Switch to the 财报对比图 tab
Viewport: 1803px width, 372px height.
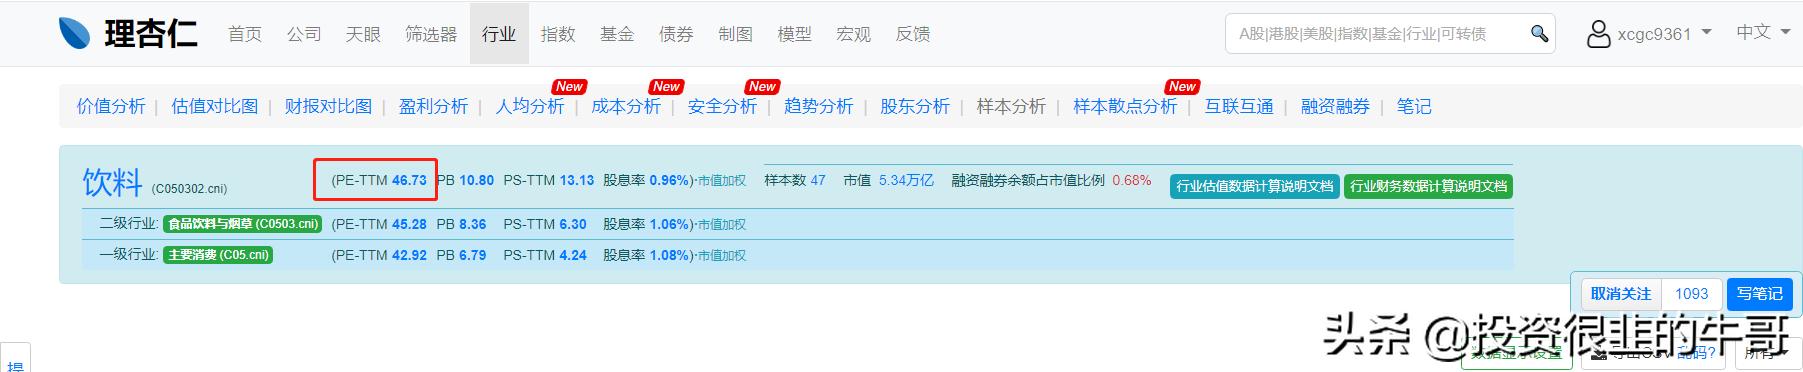point(328,106)
